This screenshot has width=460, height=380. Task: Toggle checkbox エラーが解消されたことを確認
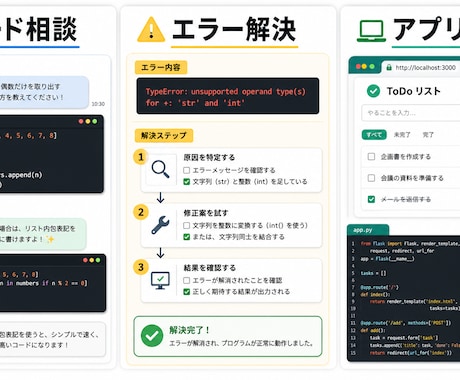[187, 280]
